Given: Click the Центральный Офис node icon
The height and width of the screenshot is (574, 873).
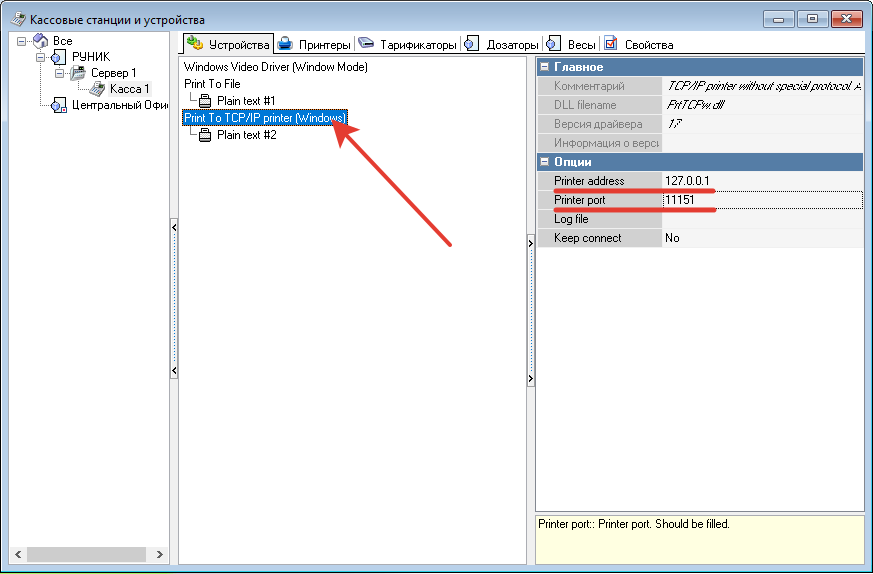Looking at the screenshot, I should tap(59, 105).
